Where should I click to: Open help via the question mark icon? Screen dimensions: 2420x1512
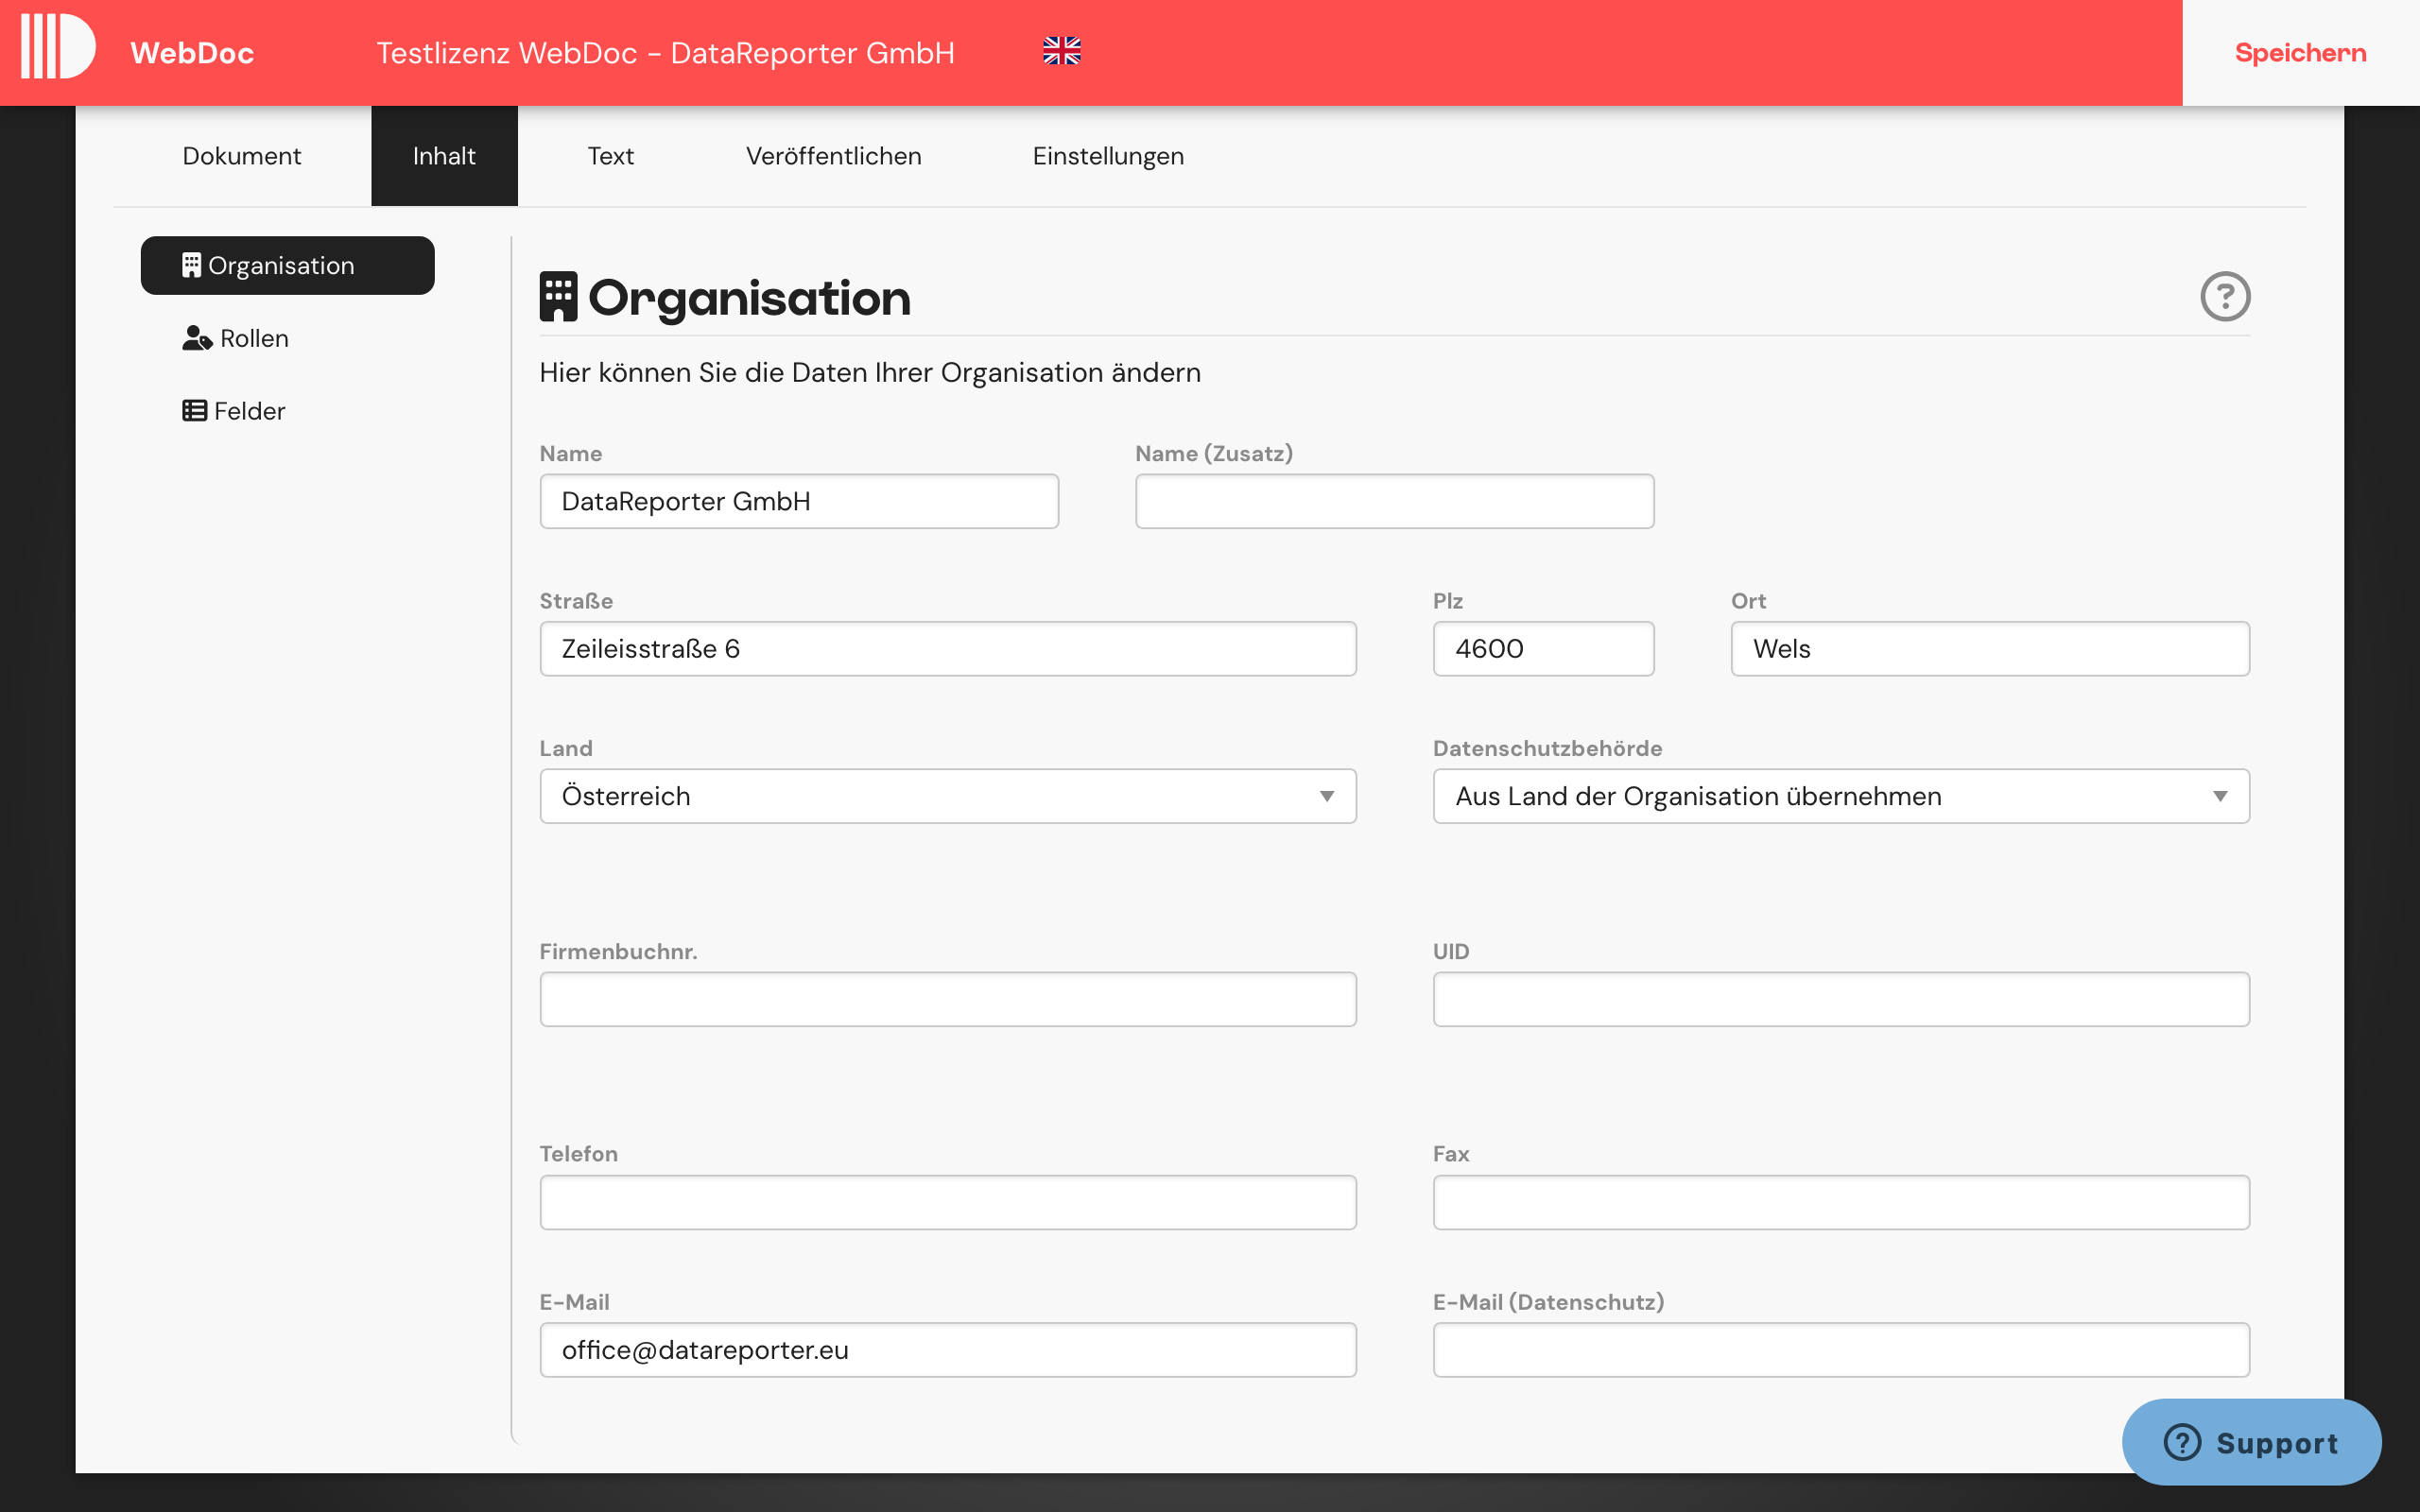[x=2227, y=295]
